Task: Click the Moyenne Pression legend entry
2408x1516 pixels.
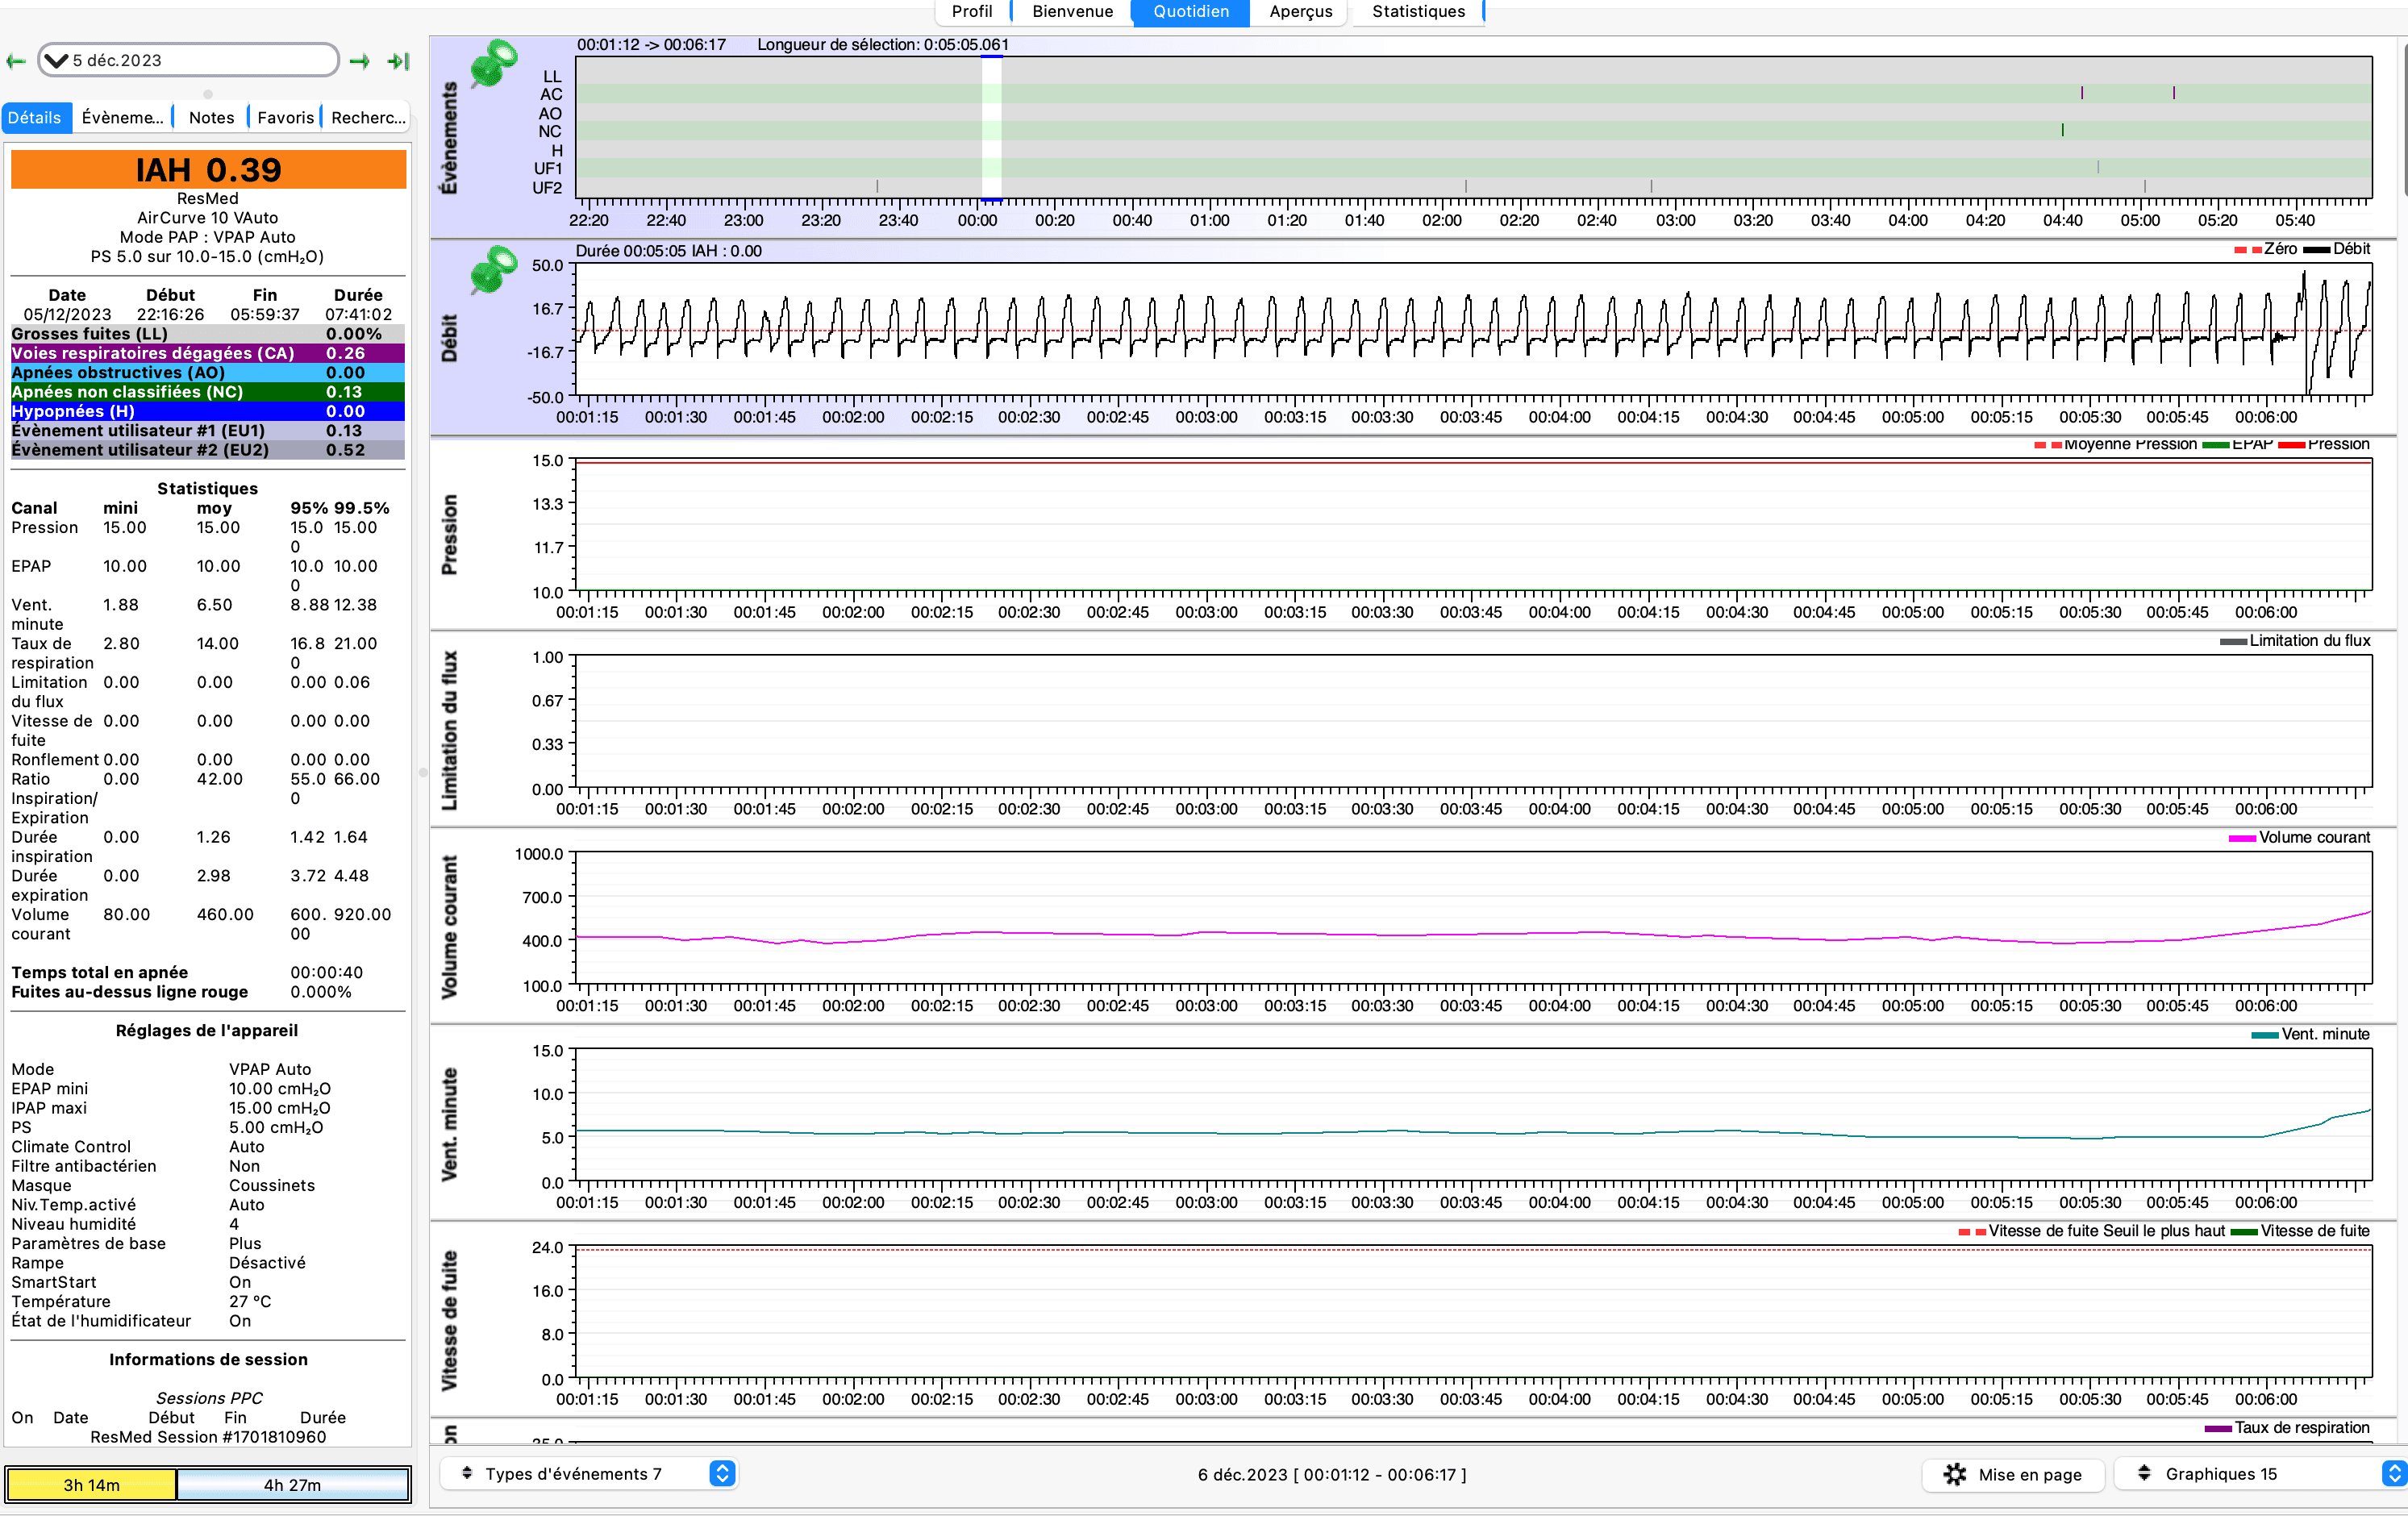Action: pyautogui.click(x=2116, y=444)
